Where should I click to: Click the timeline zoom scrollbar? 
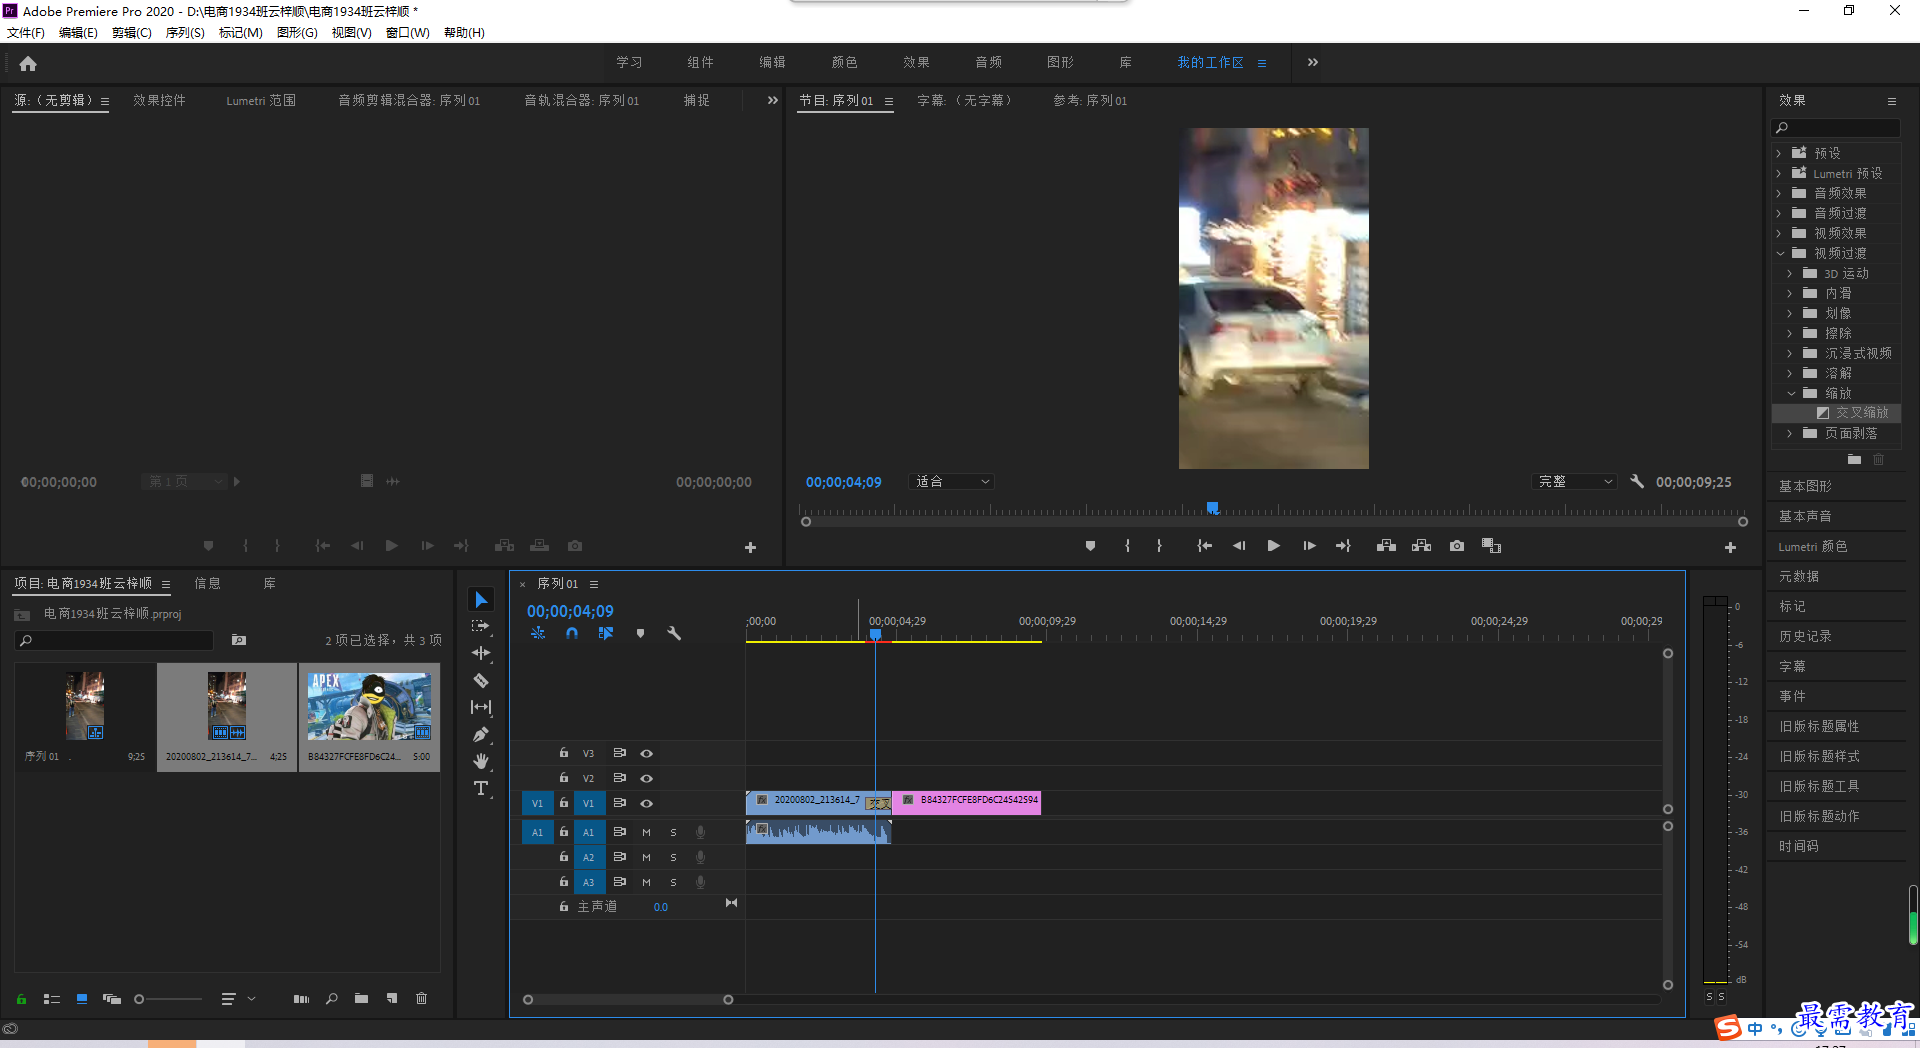[x=628, y=999]
